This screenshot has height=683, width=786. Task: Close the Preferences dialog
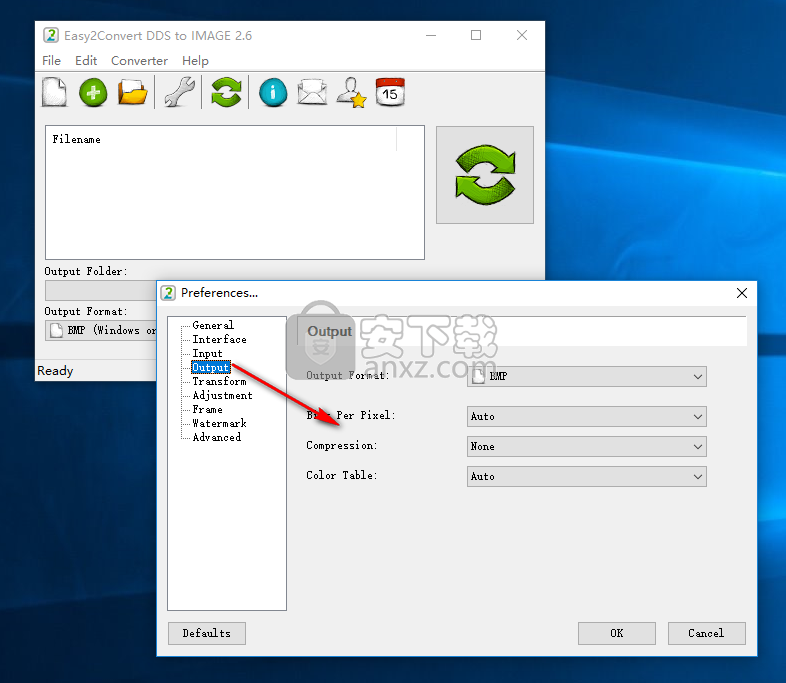pos(742,293)
